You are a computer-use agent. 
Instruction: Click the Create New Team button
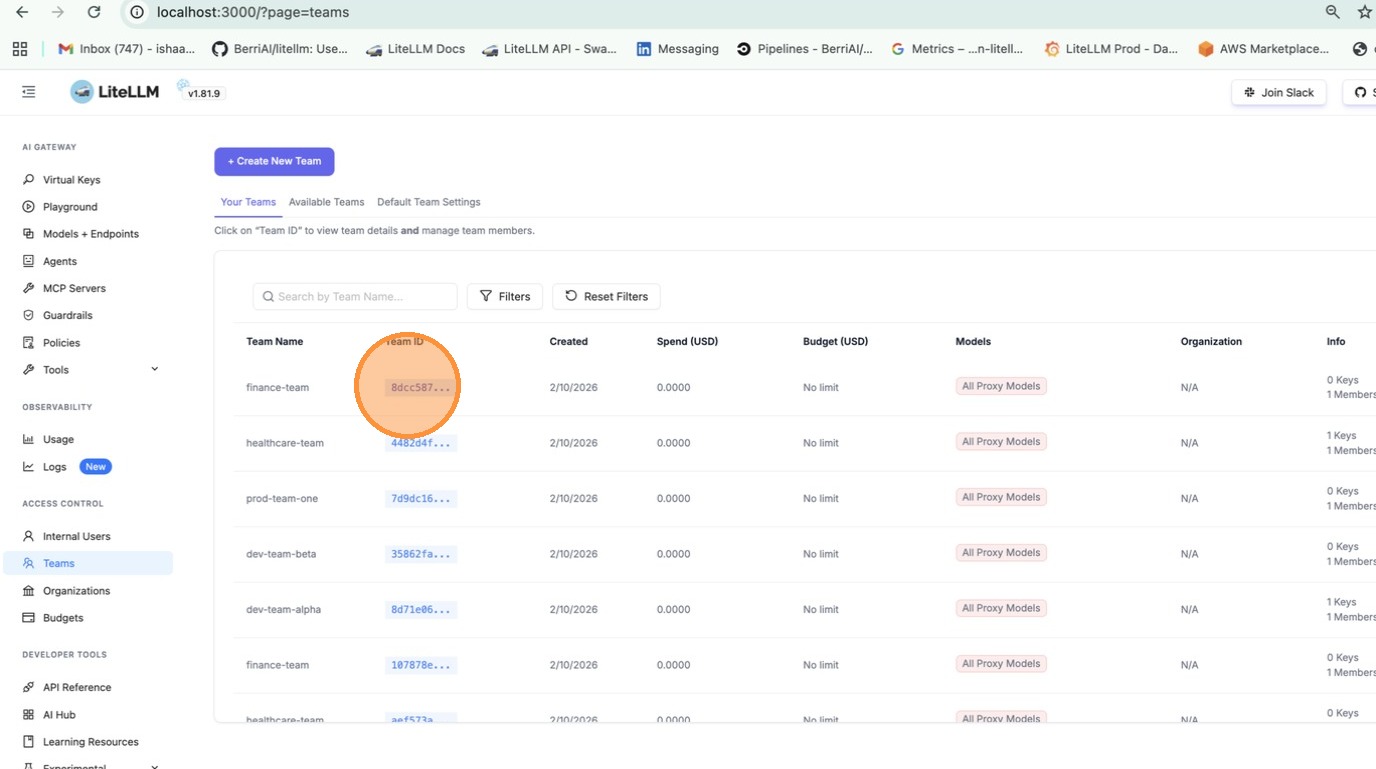coord(274,161)
